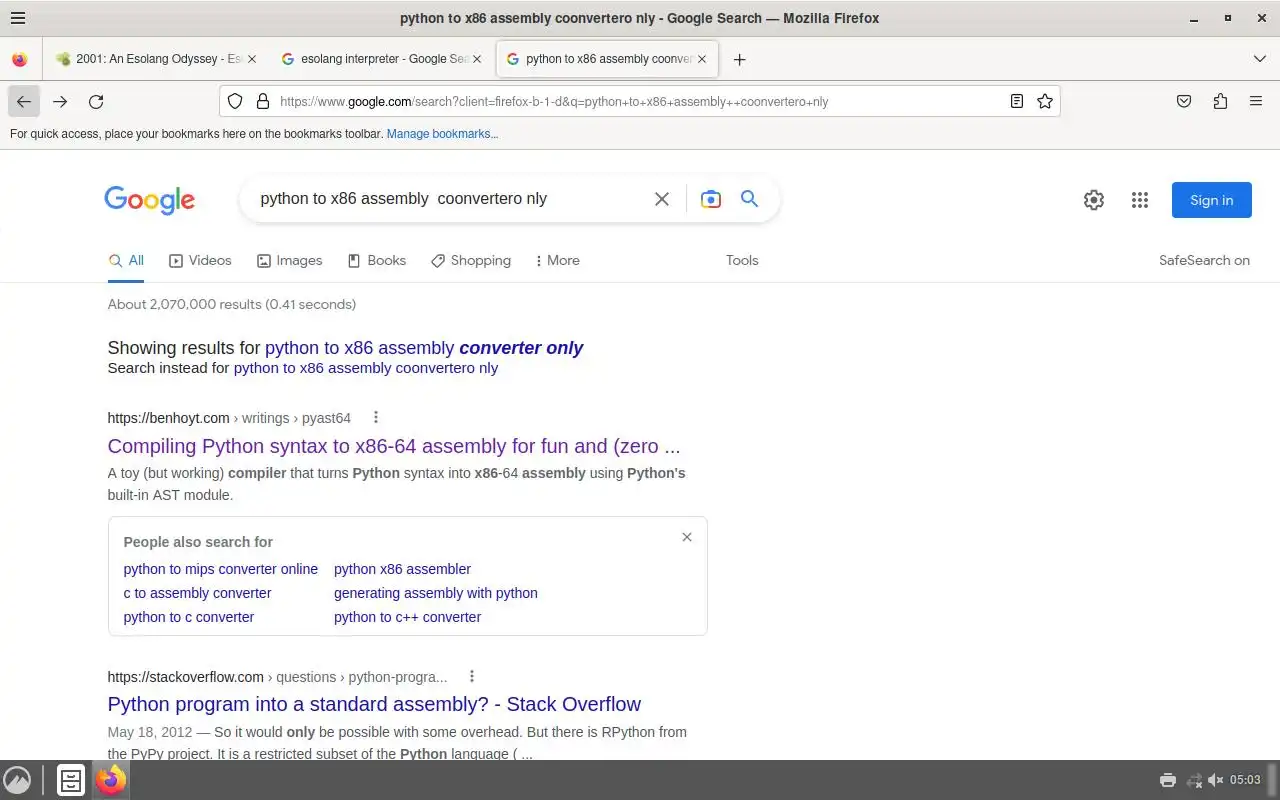1280x800 pixels.
Task: Open 'Compiling Python syntax to x86-64 assembly' result
Action: pyautogui.click(x=394, y=446)
